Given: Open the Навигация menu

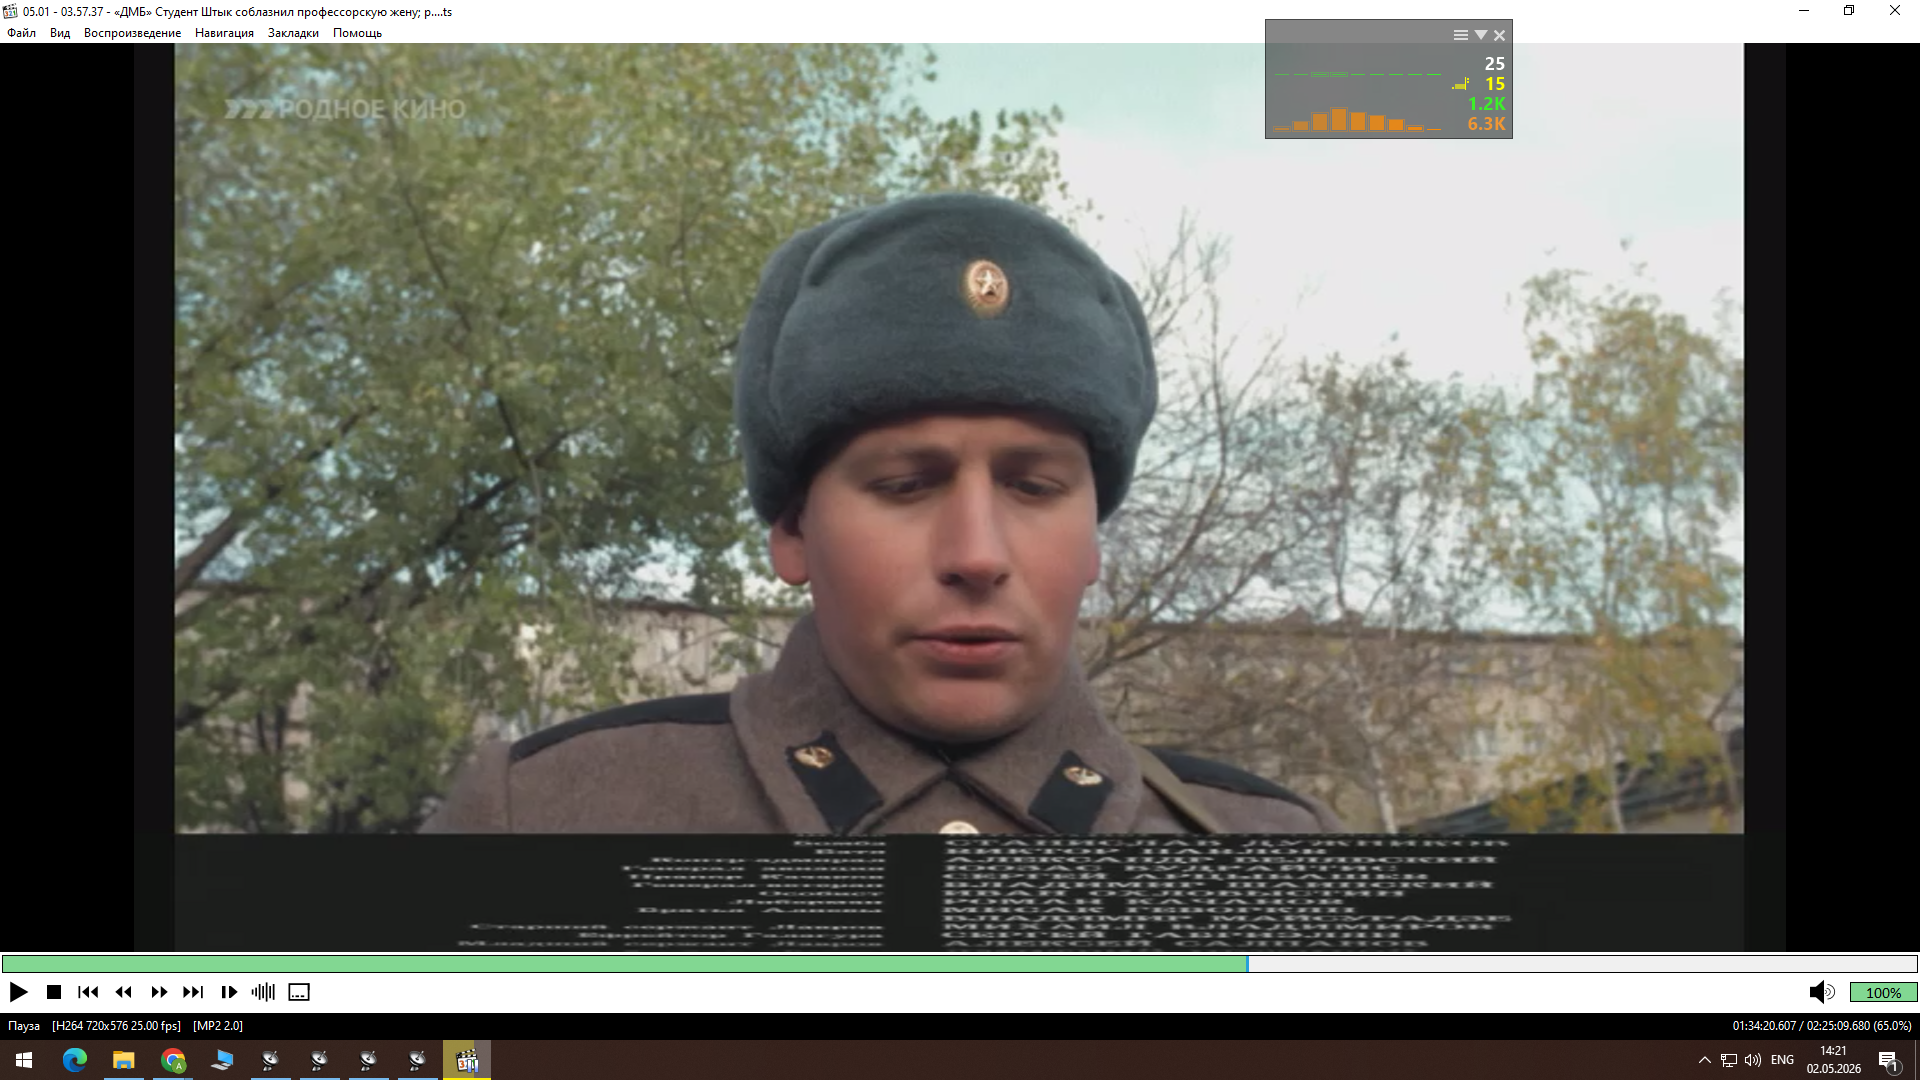Looking at the screenshot, I should tap(224, 33).
